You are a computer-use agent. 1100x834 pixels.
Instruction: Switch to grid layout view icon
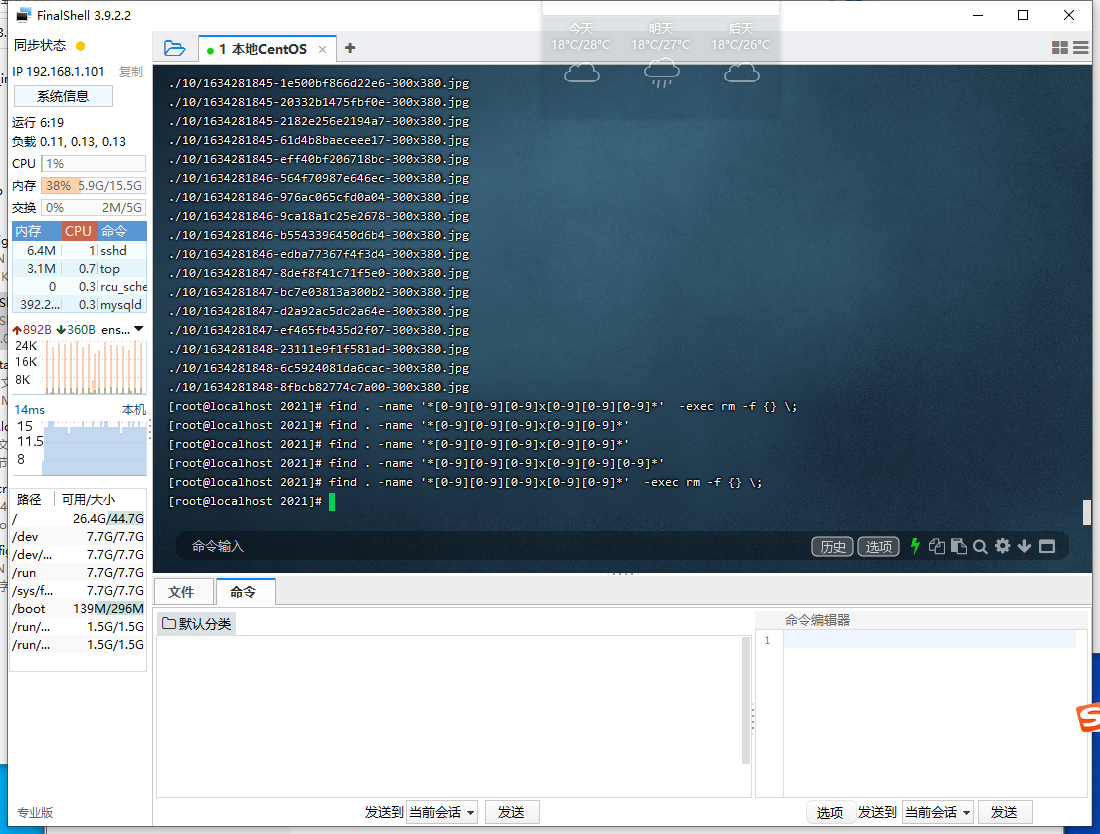coord(1060,48)
